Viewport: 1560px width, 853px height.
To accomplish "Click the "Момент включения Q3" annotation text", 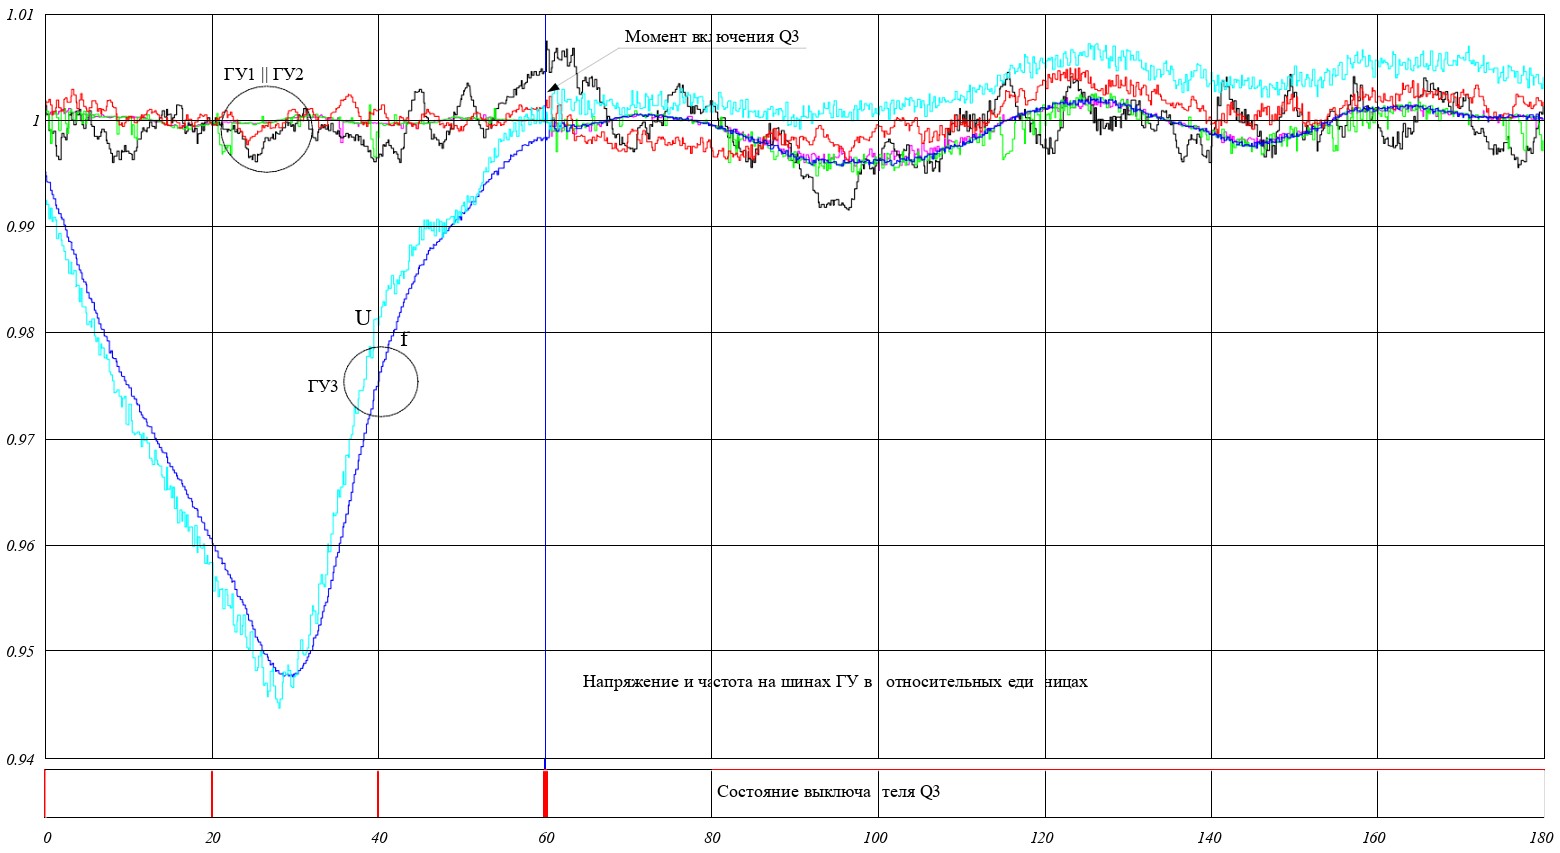I will coord(711,37).
